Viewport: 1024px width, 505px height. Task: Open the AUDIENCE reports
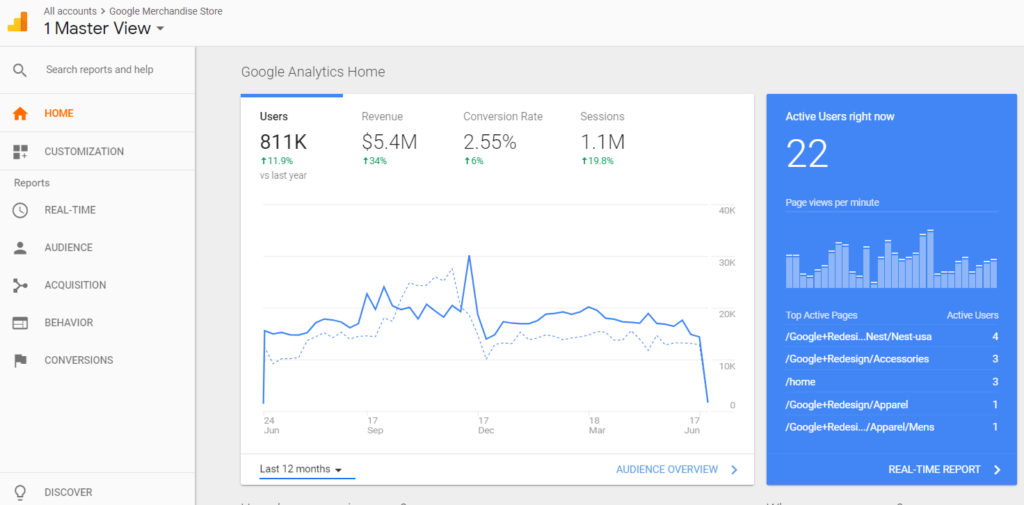[x=69, y=248]
